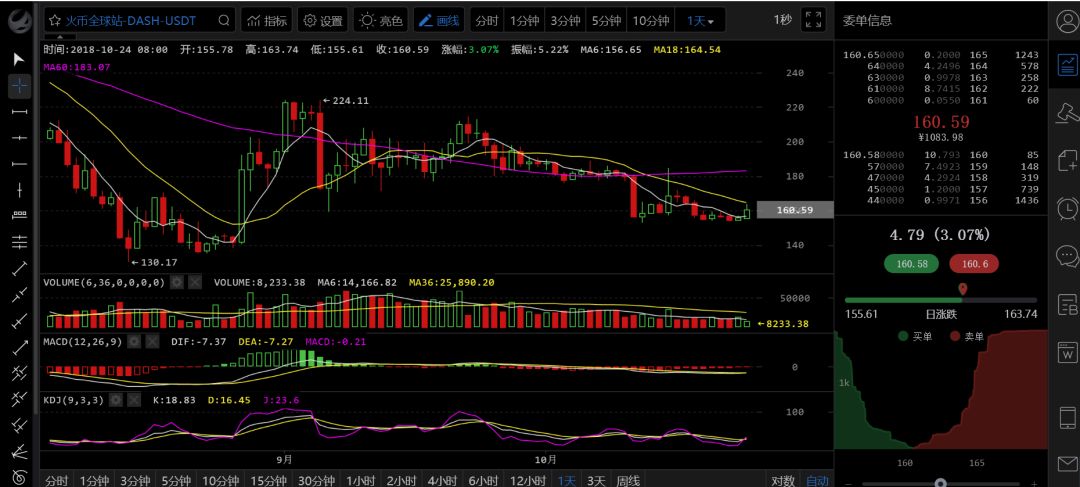Open the alarm clock price alerts

click(x=1068, y=207)
